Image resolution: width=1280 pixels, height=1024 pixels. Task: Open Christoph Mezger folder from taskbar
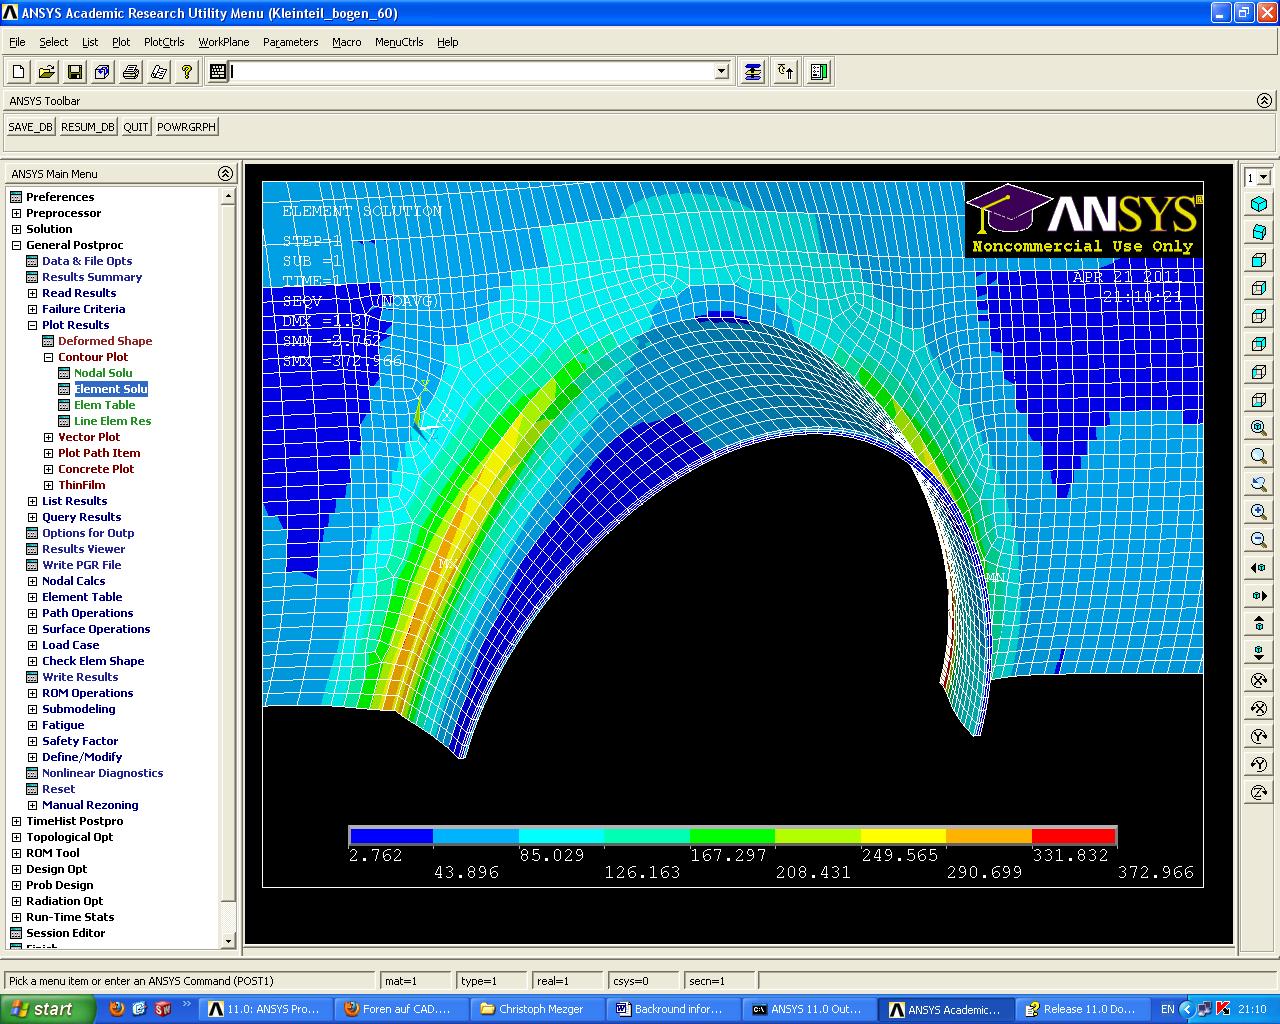coord(533,1009)
